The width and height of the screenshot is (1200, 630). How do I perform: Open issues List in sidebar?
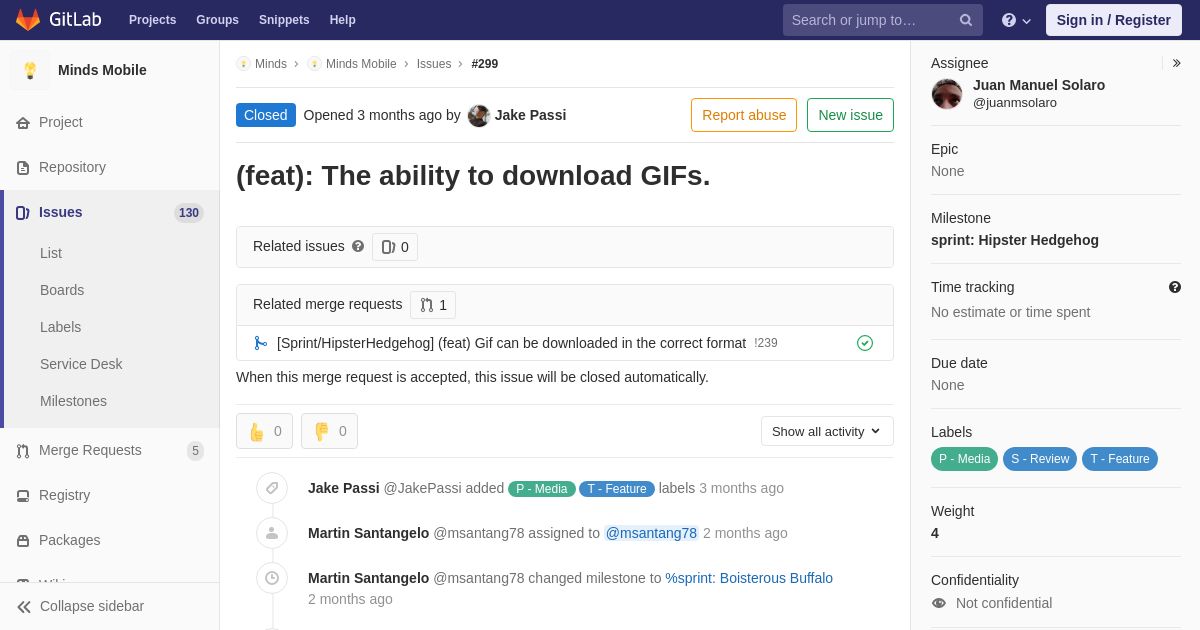(x=51, y=253)
